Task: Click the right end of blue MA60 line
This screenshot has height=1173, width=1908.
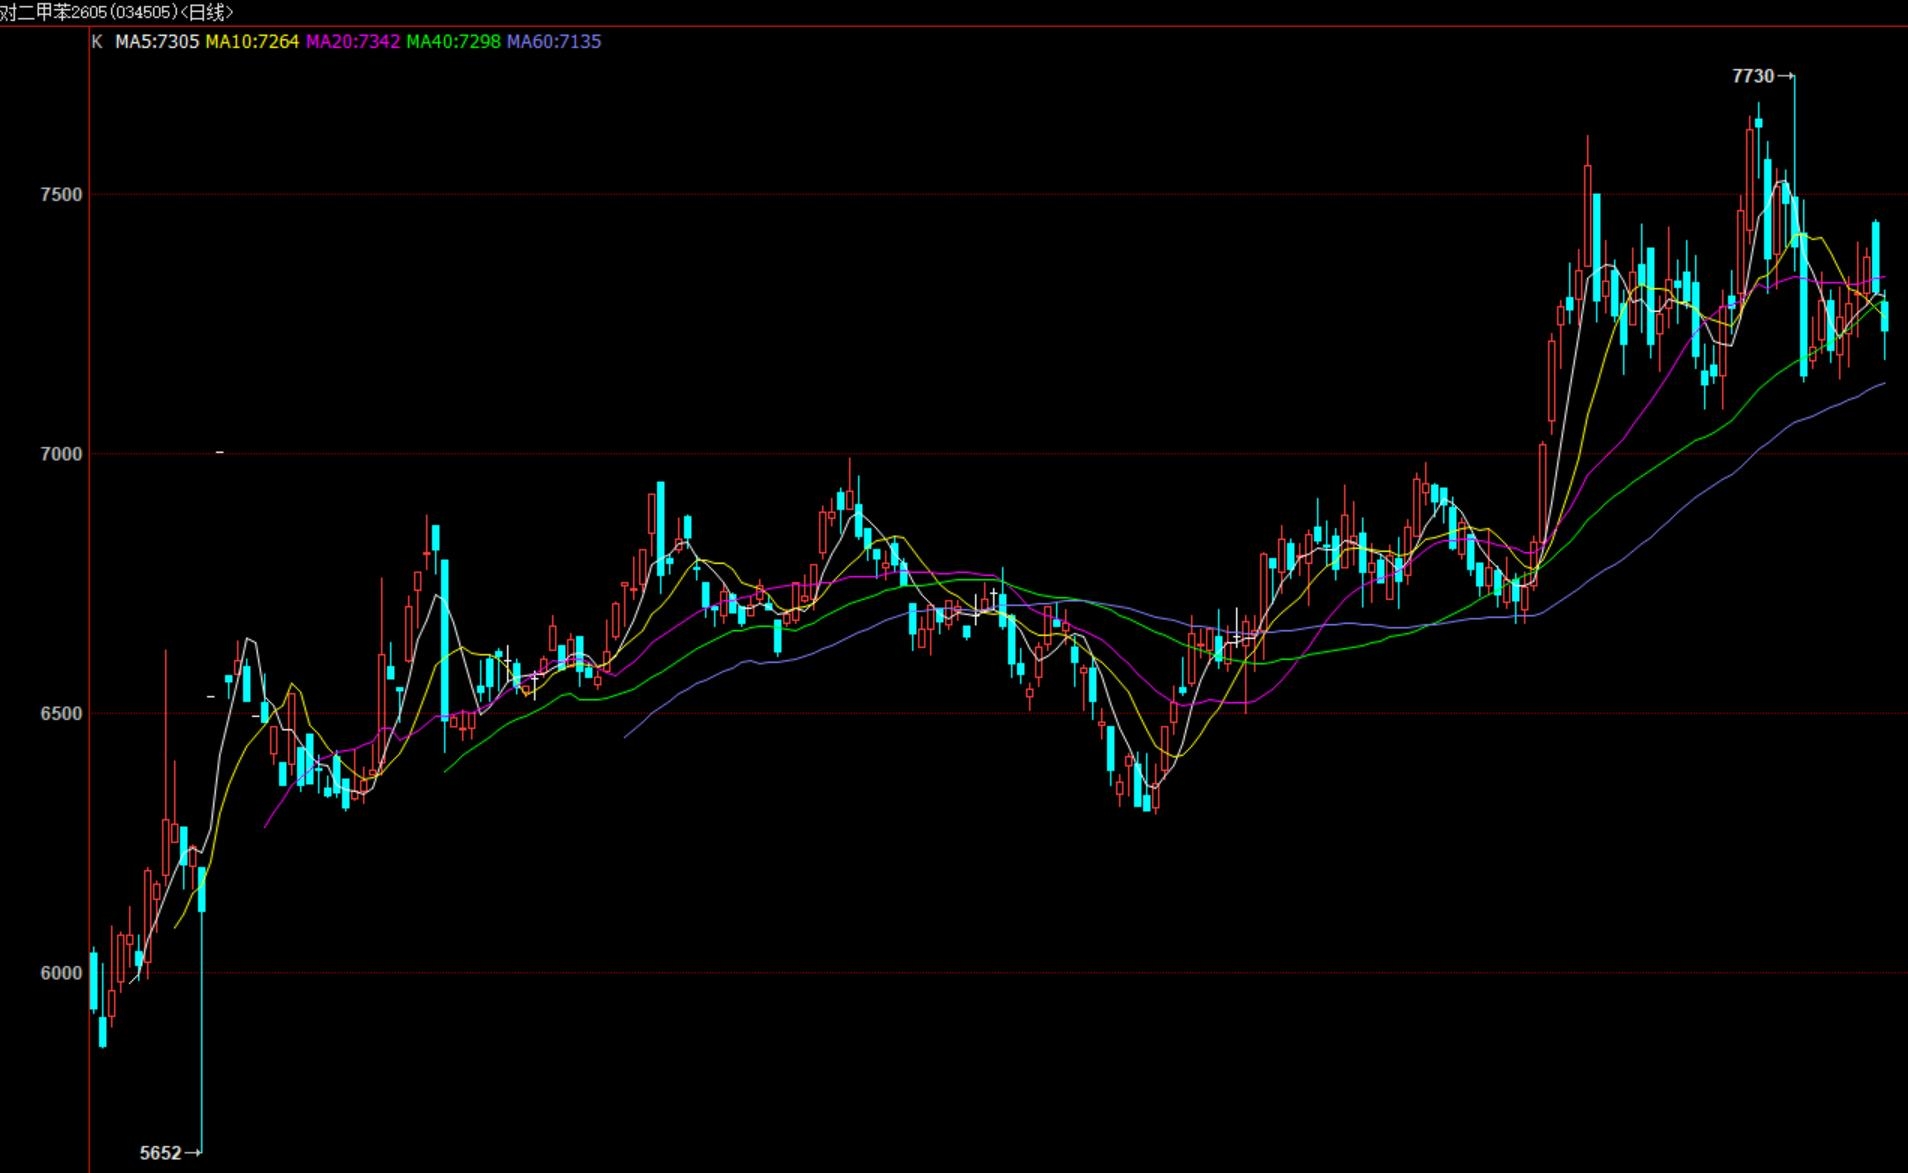Action: click(1884, 383)
